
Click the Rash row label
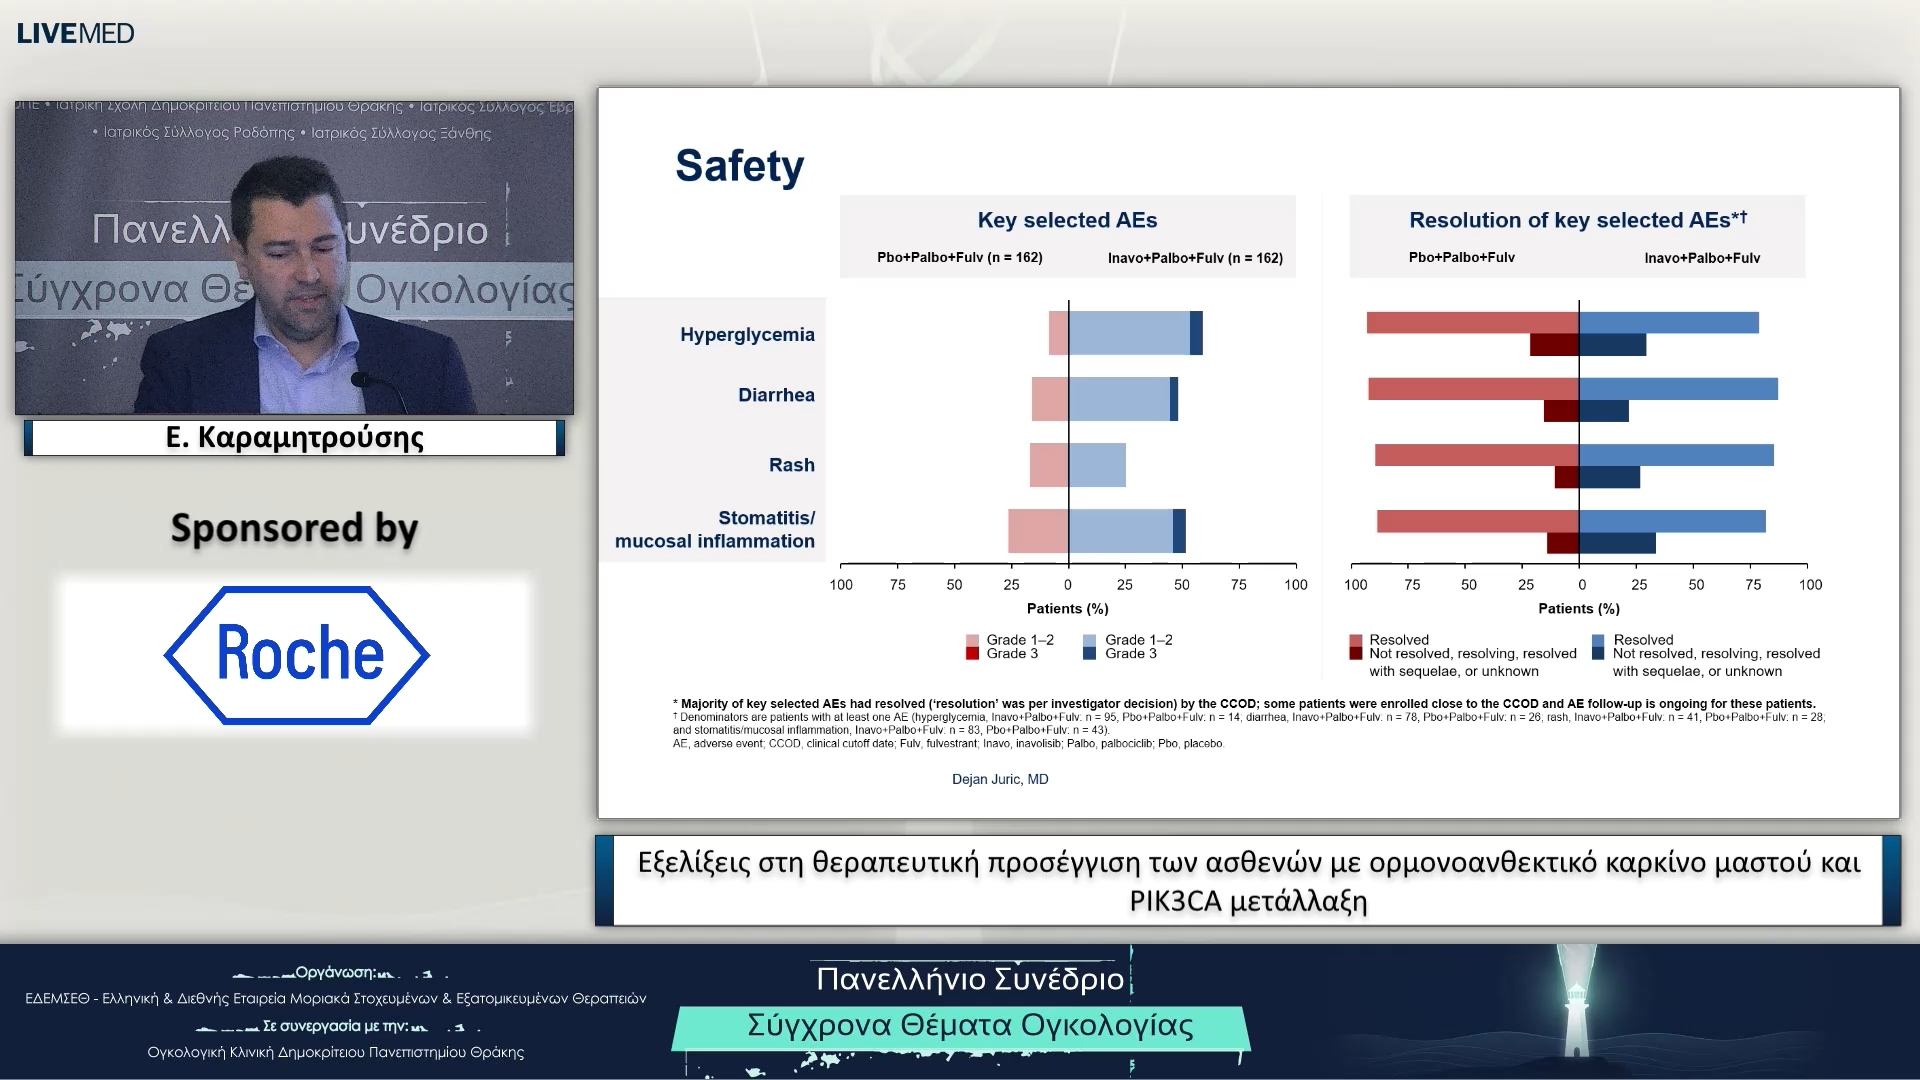coord(791,465)
